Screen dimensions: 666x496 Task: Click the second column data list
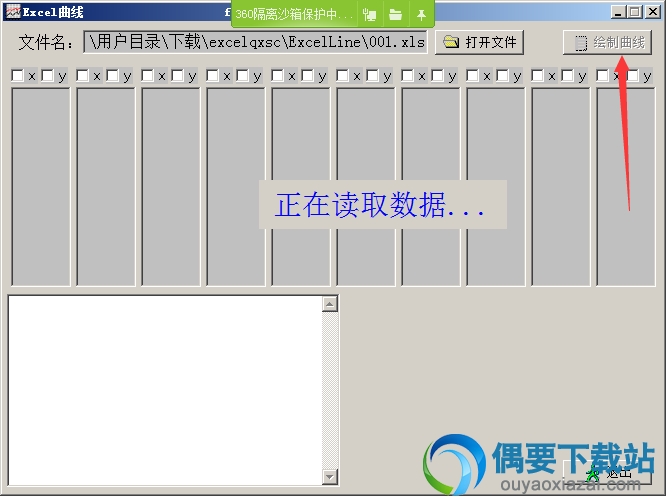click(106, 187)
